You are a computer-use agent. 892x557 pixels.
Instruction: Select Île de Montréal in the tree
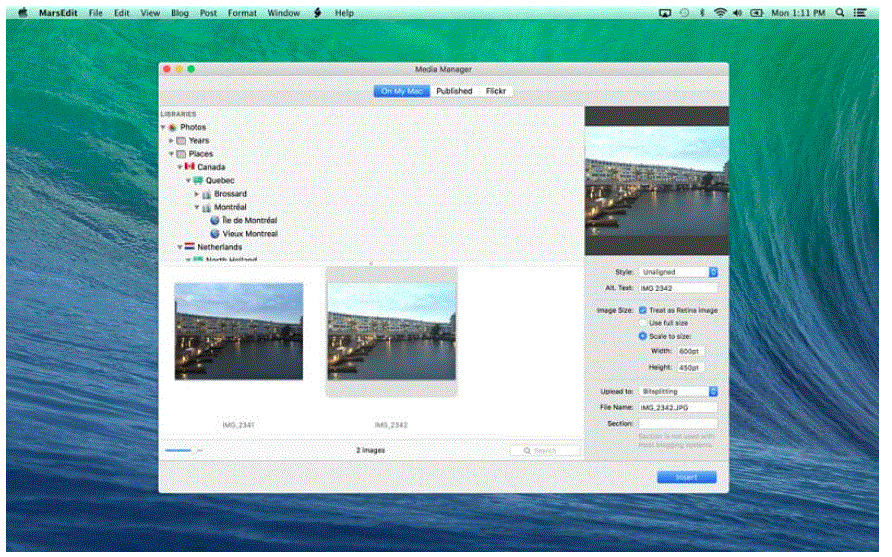click(250, 220)
